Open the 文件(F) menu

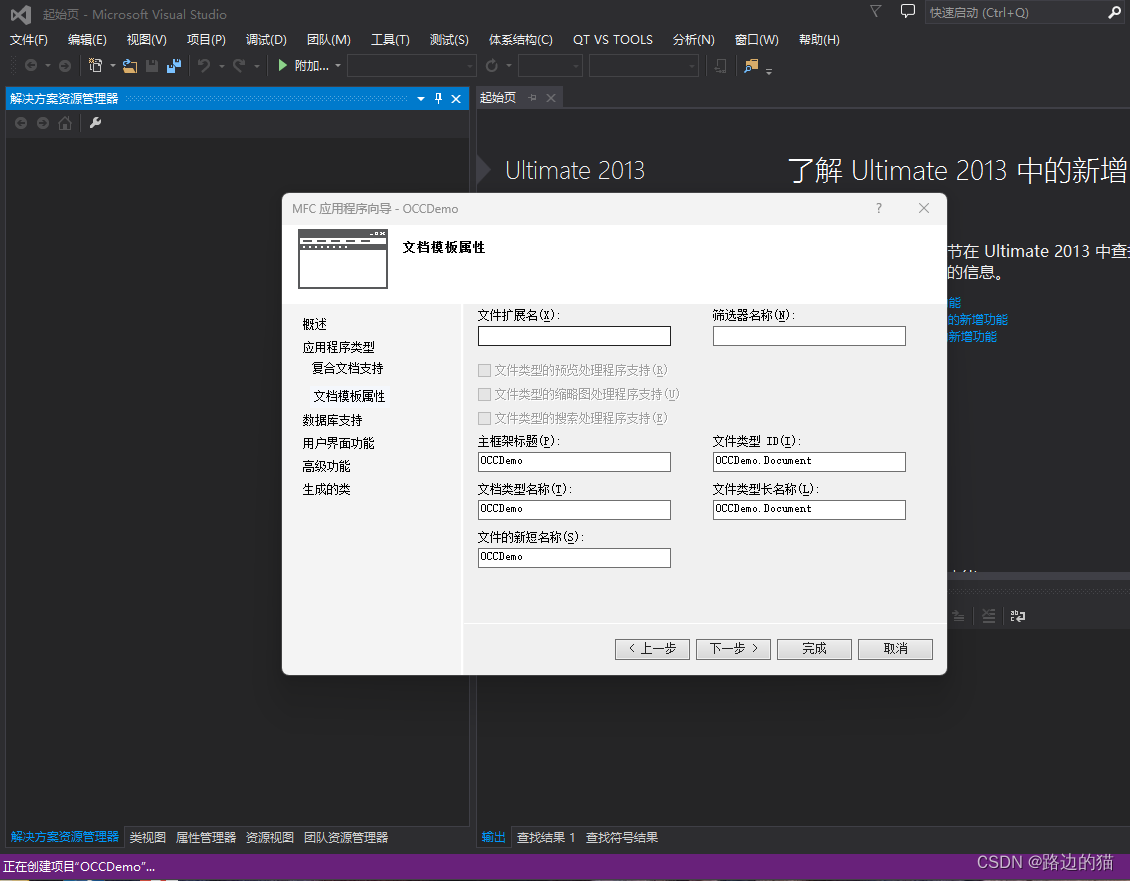click(x=29, y=40)
